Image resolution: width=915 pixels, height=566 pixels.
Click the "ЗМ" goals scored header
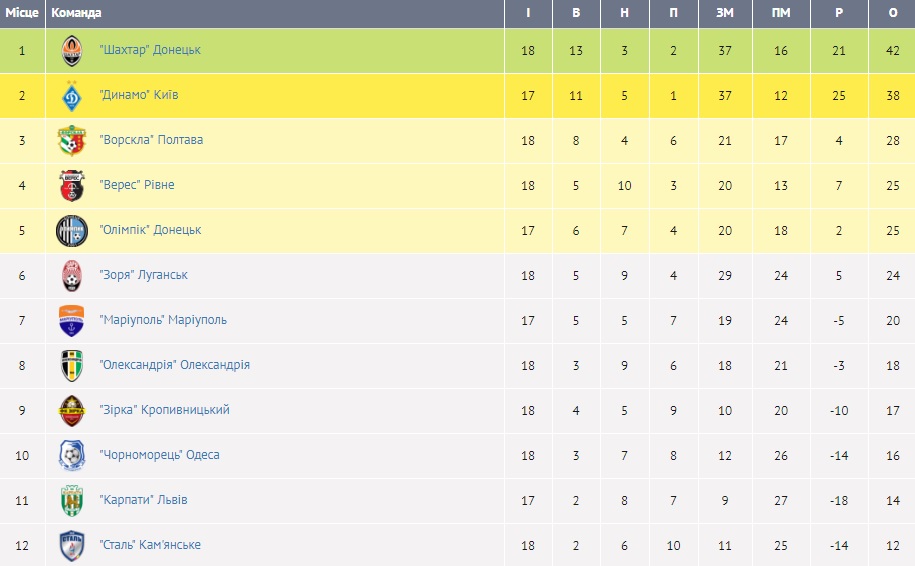(x=725, y=13)
